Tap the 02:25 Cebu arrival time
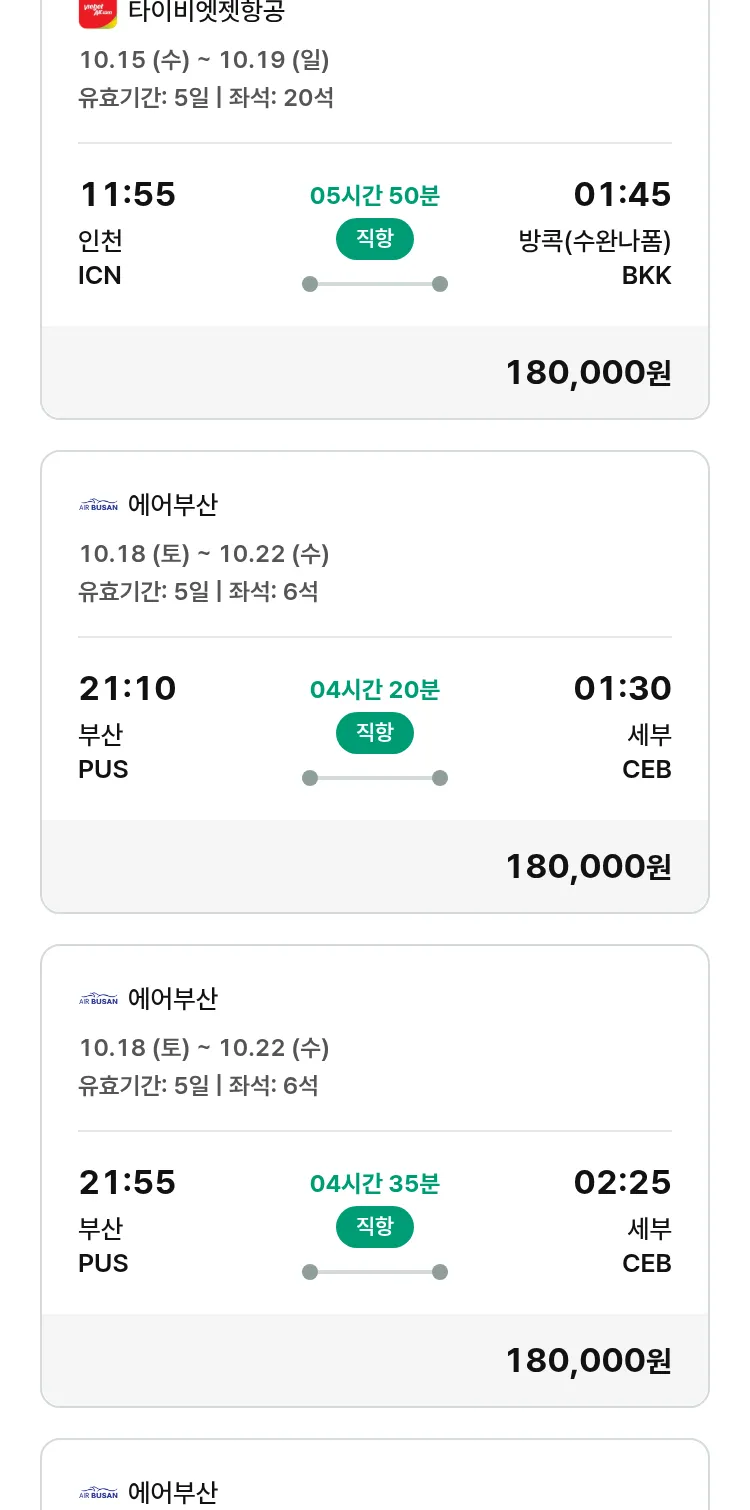Viewport: 750px width, 1510px height. tap(622, 1182)
